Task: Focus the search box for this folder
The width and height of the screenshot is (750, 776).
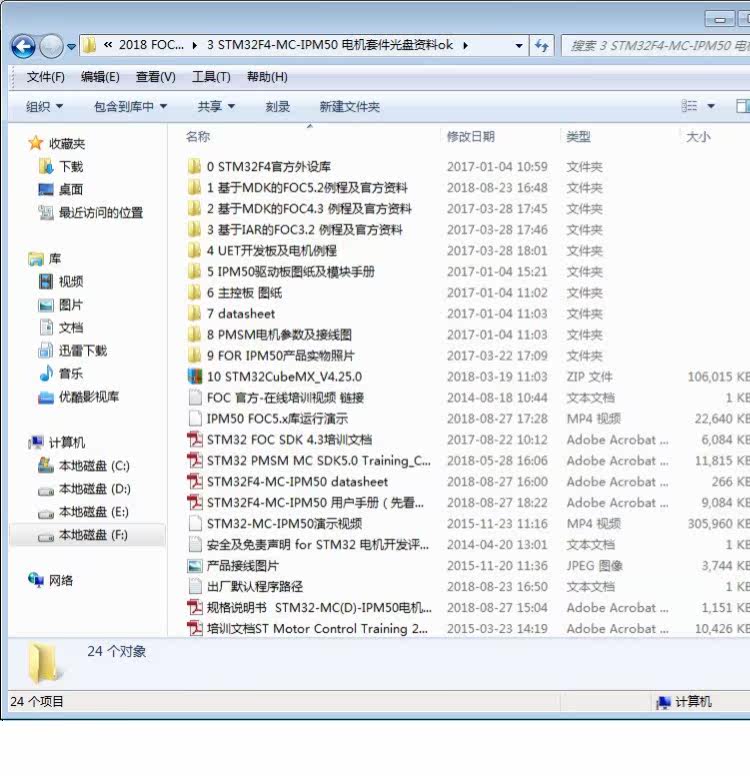Action: tap(656, 46)
